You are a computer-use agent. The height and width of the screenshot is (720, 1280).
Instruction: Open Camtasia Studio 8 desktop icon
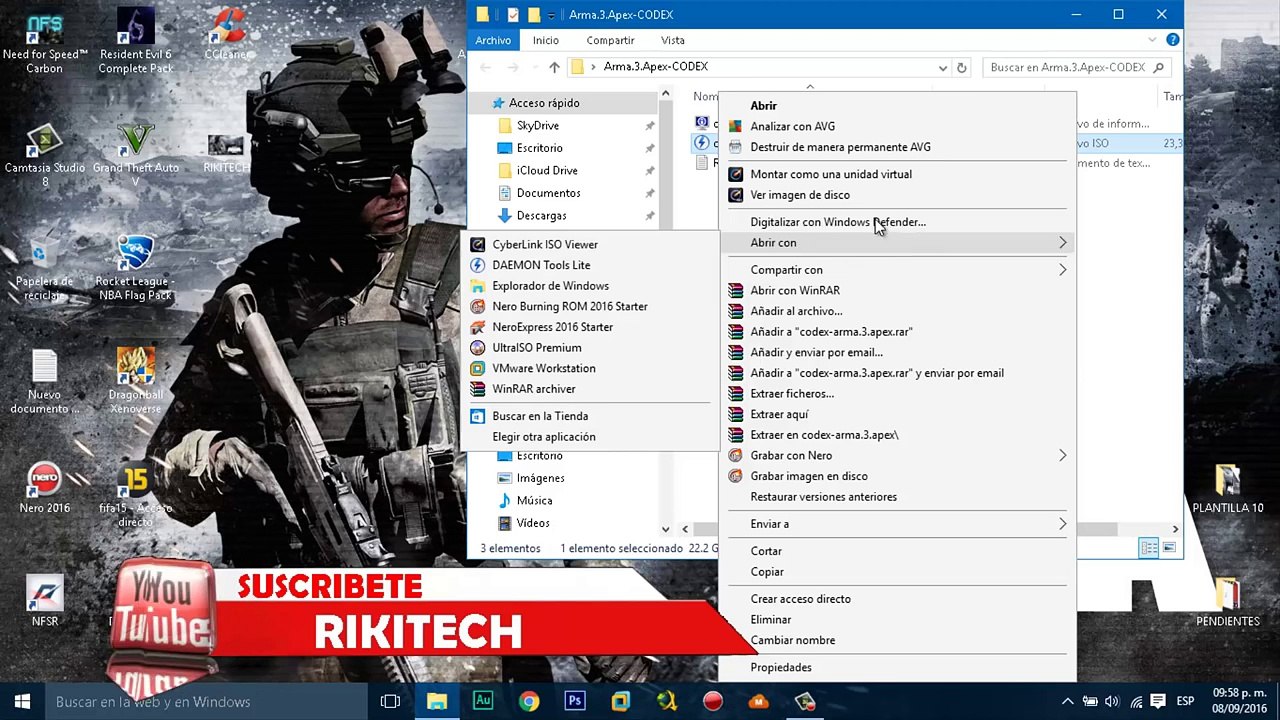pos(45,155)
